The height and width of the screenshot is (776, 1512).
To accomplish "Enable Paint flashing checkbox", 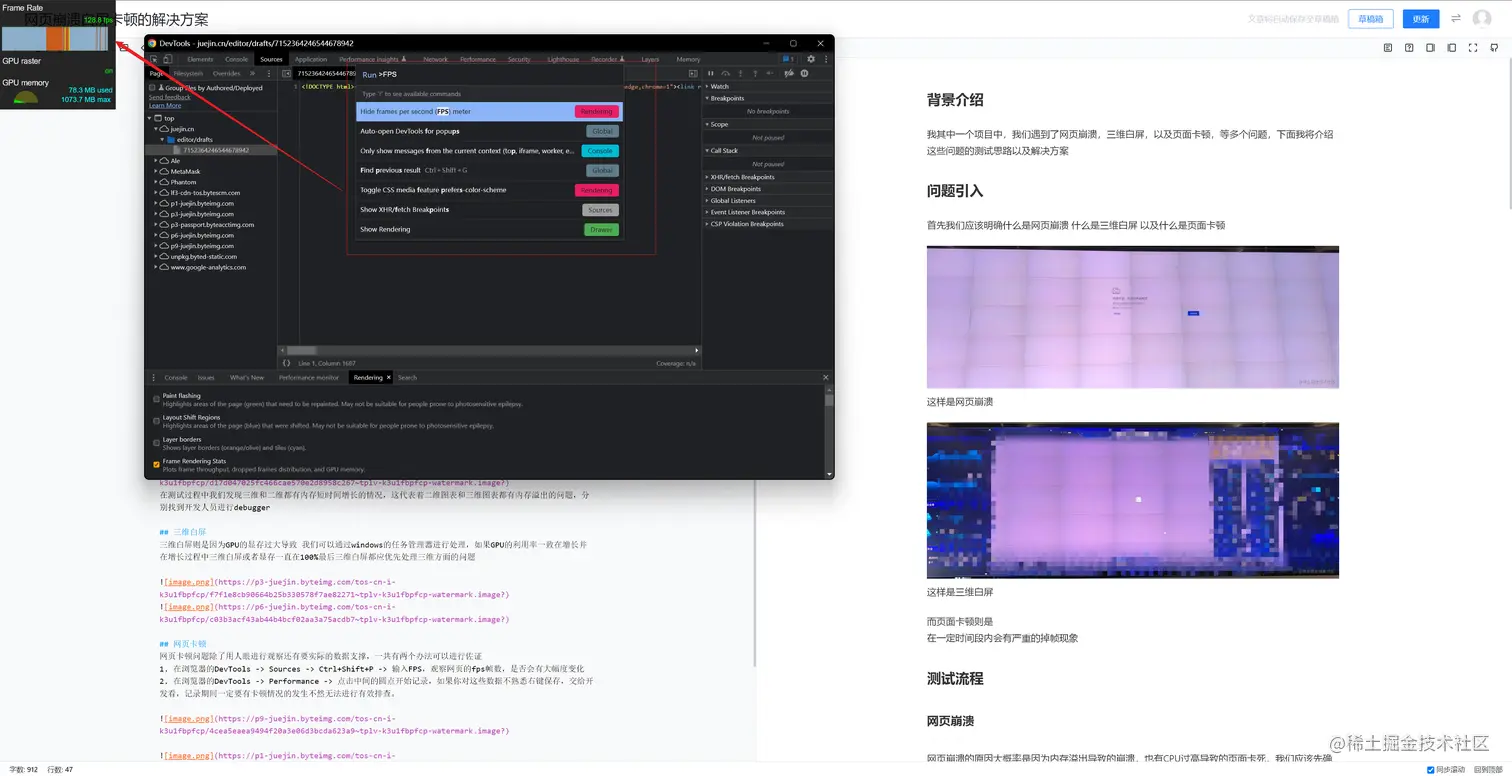I will 156,398.
